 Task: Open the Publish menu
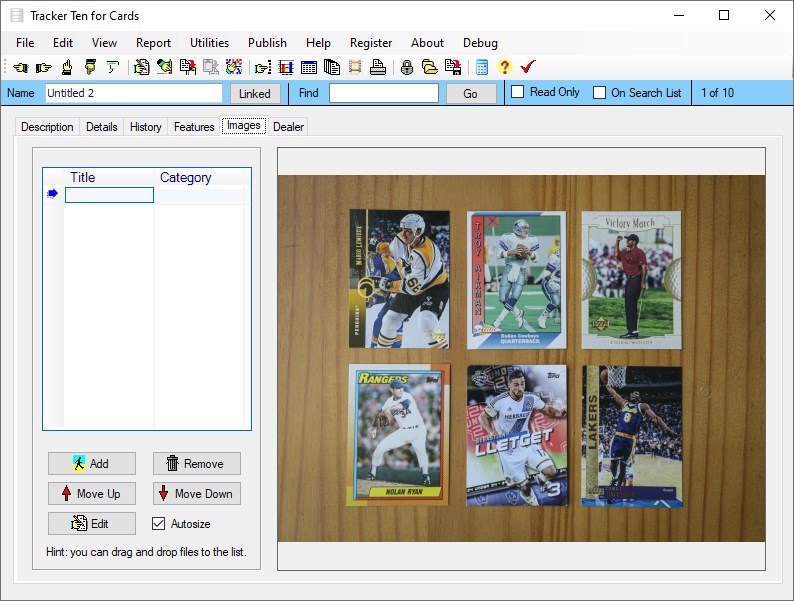tap(267, 43)
